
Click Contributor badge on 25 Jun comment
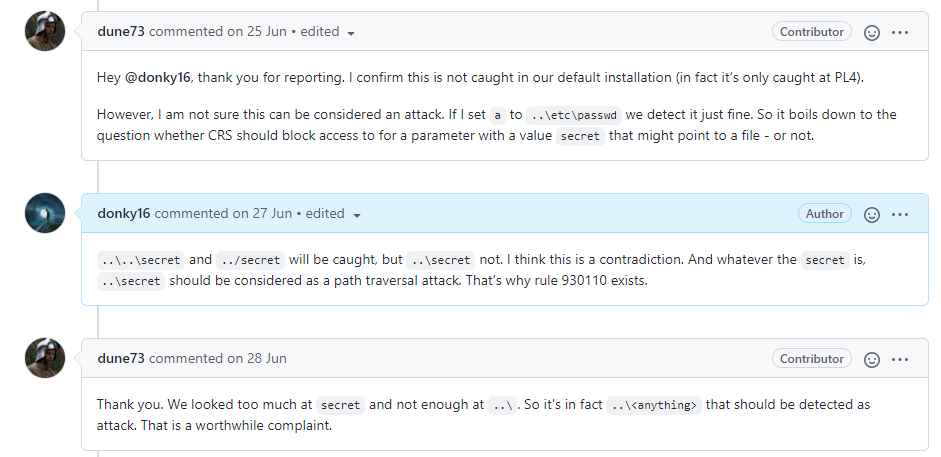click(811, 32)
